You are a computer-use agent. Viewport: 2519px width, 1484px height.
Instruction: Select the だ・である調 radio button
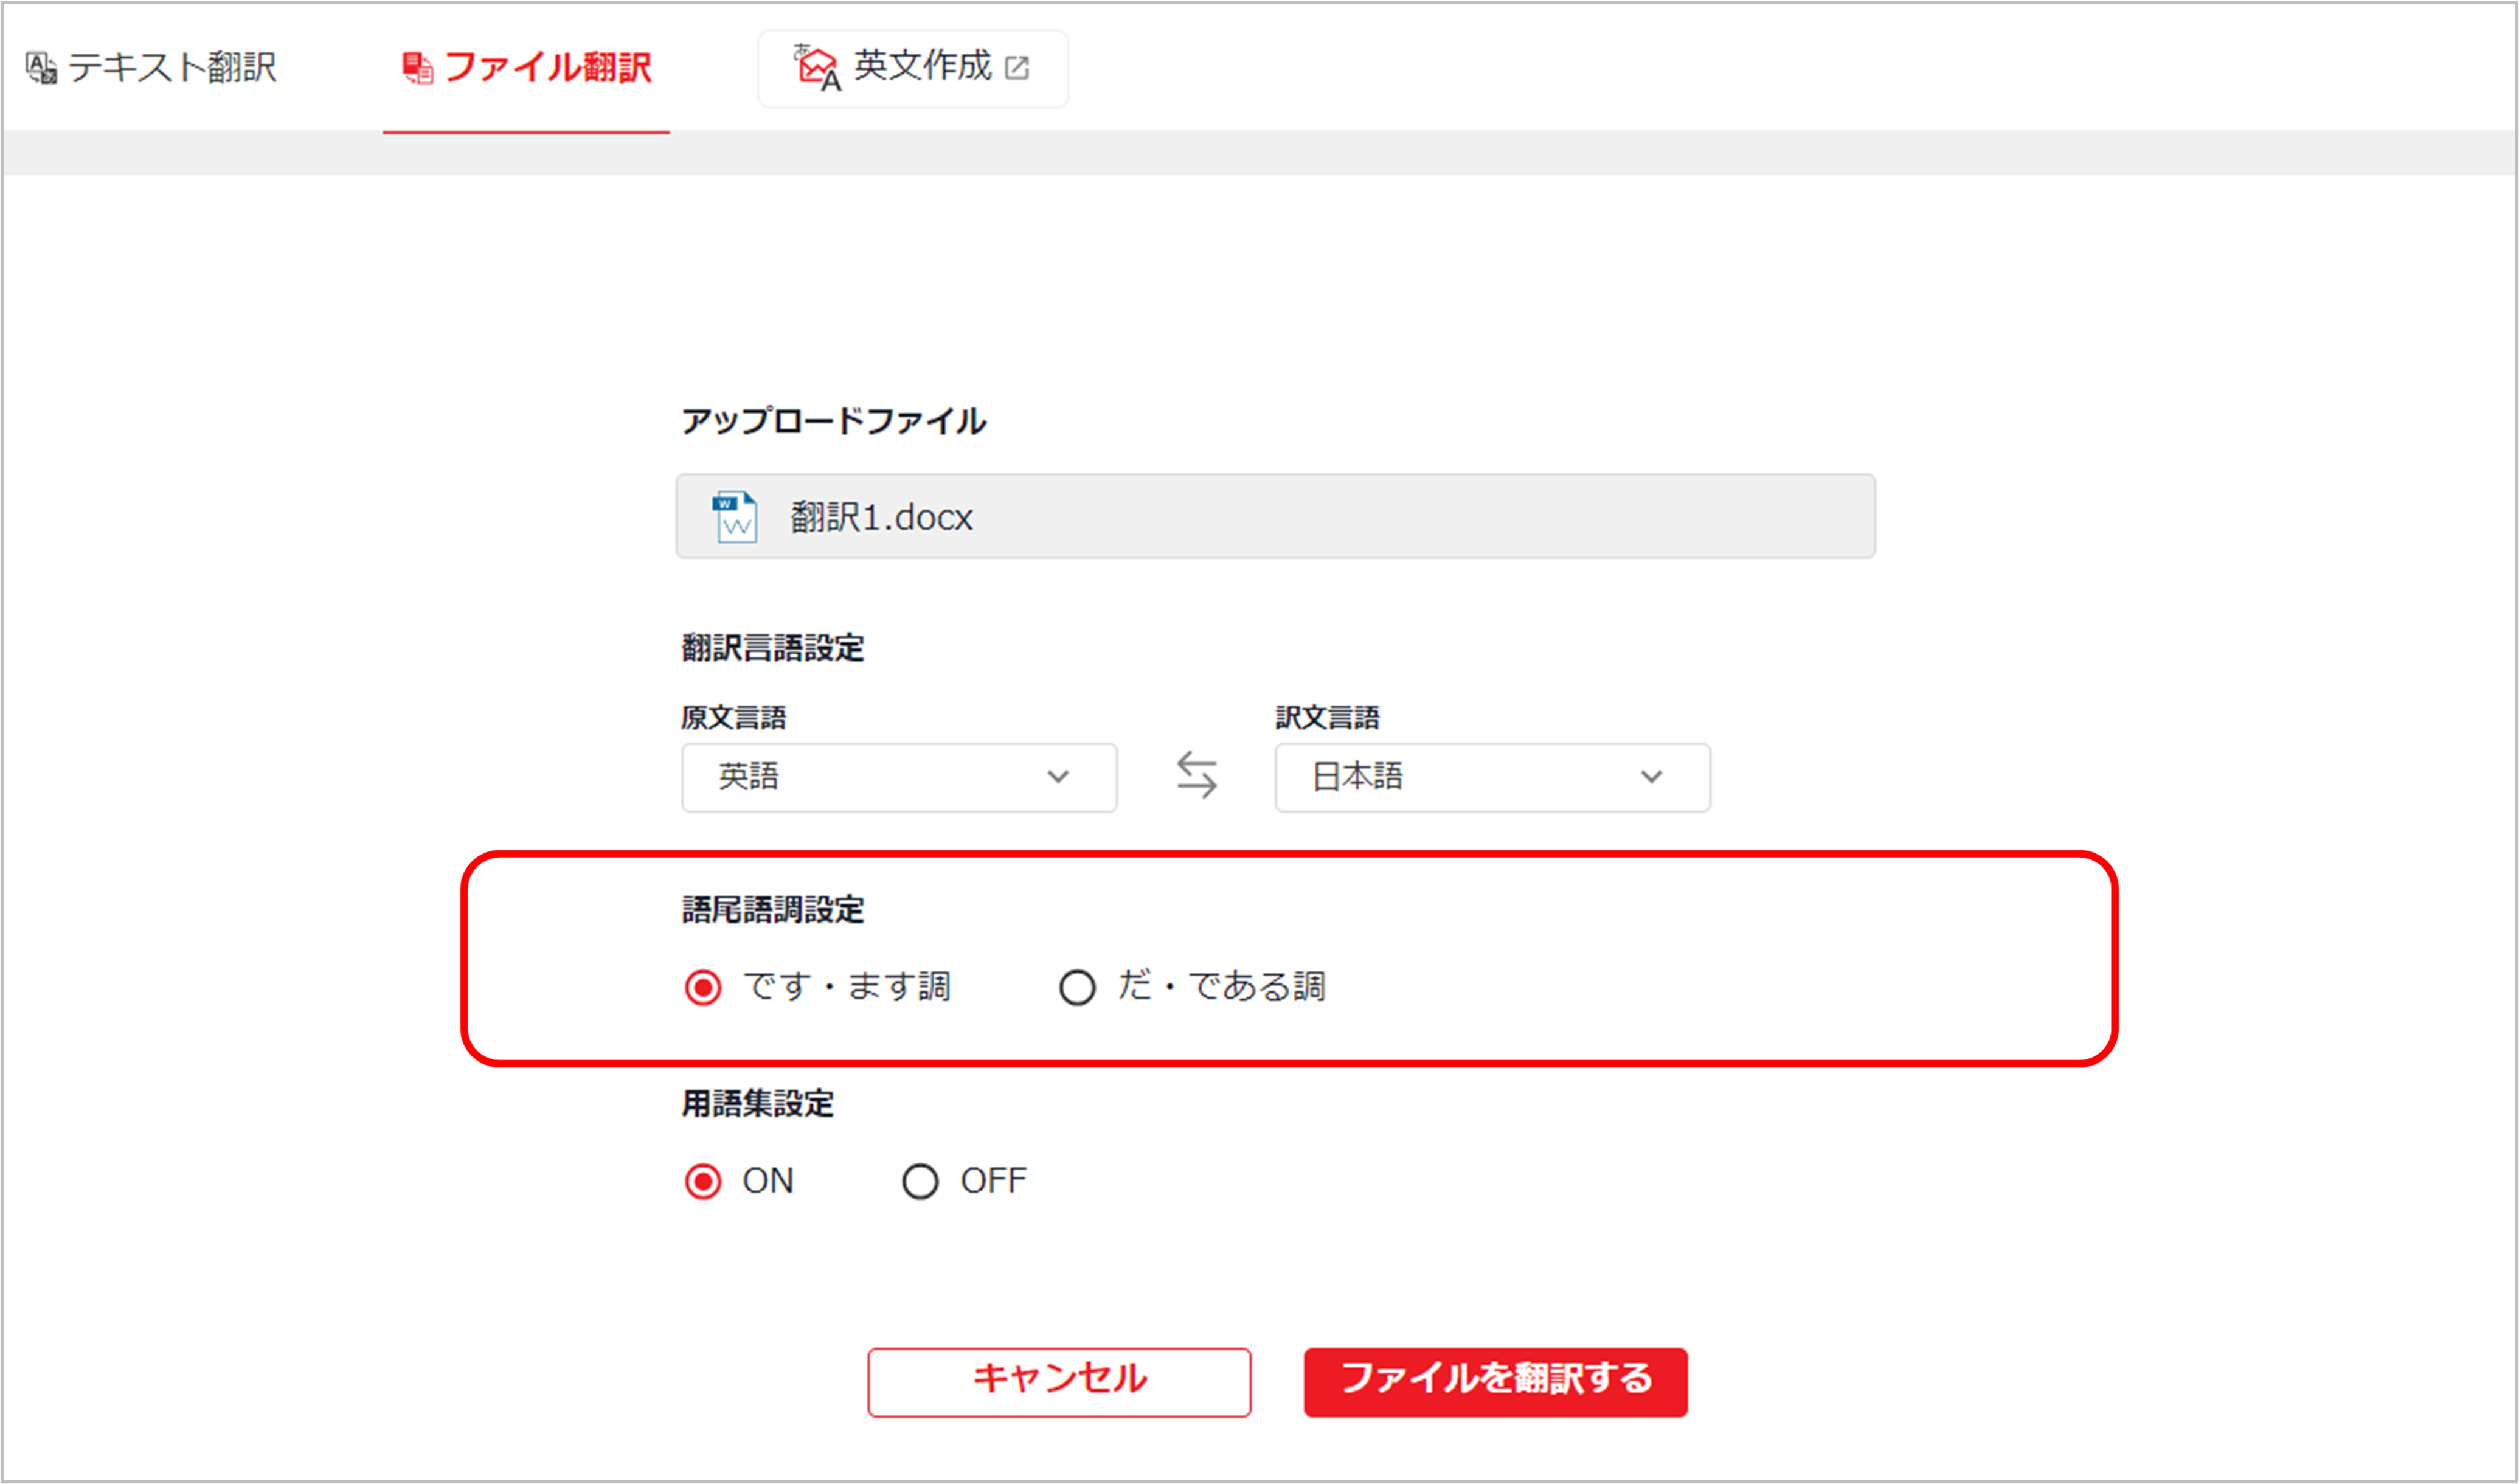click(1077, 988)
